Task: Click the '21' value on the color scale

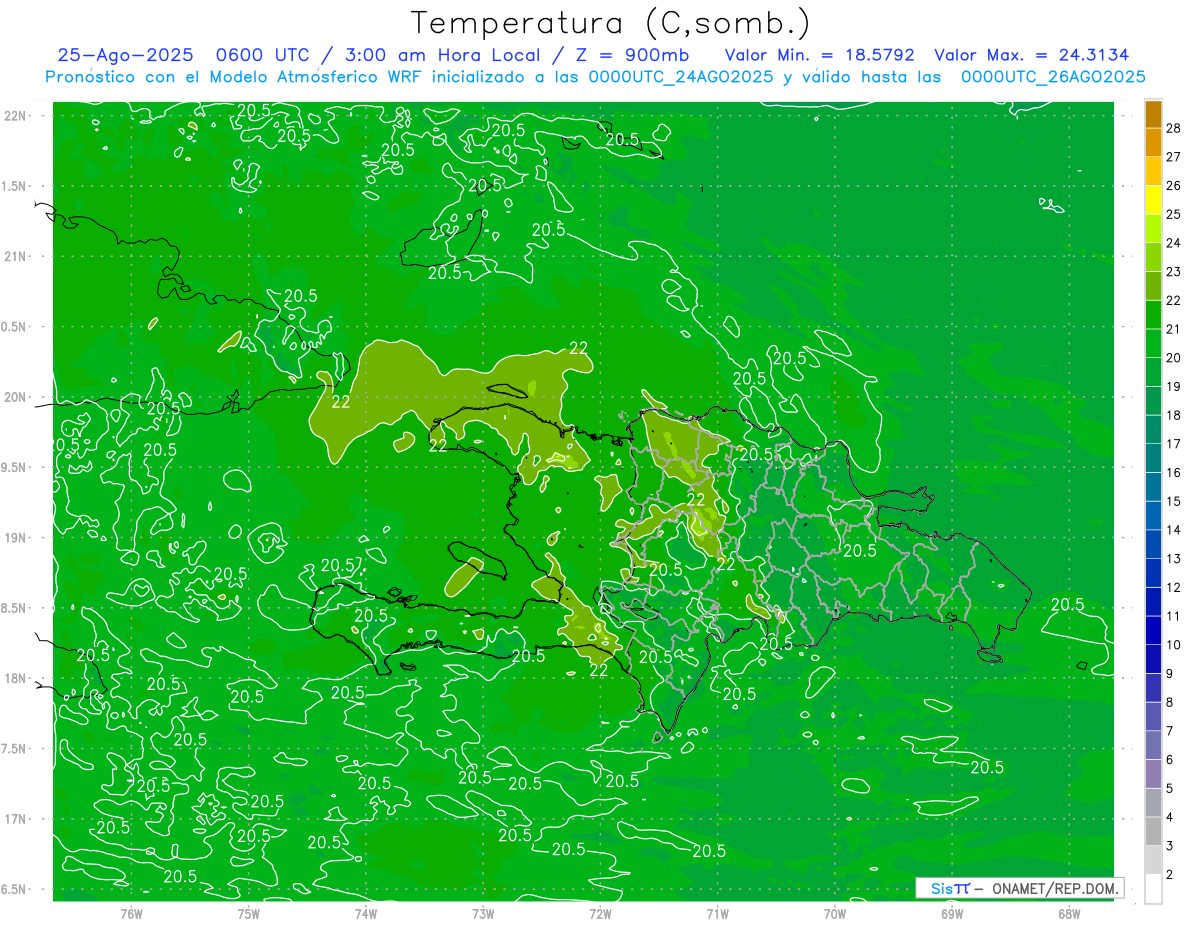Action: point(1173,329)
